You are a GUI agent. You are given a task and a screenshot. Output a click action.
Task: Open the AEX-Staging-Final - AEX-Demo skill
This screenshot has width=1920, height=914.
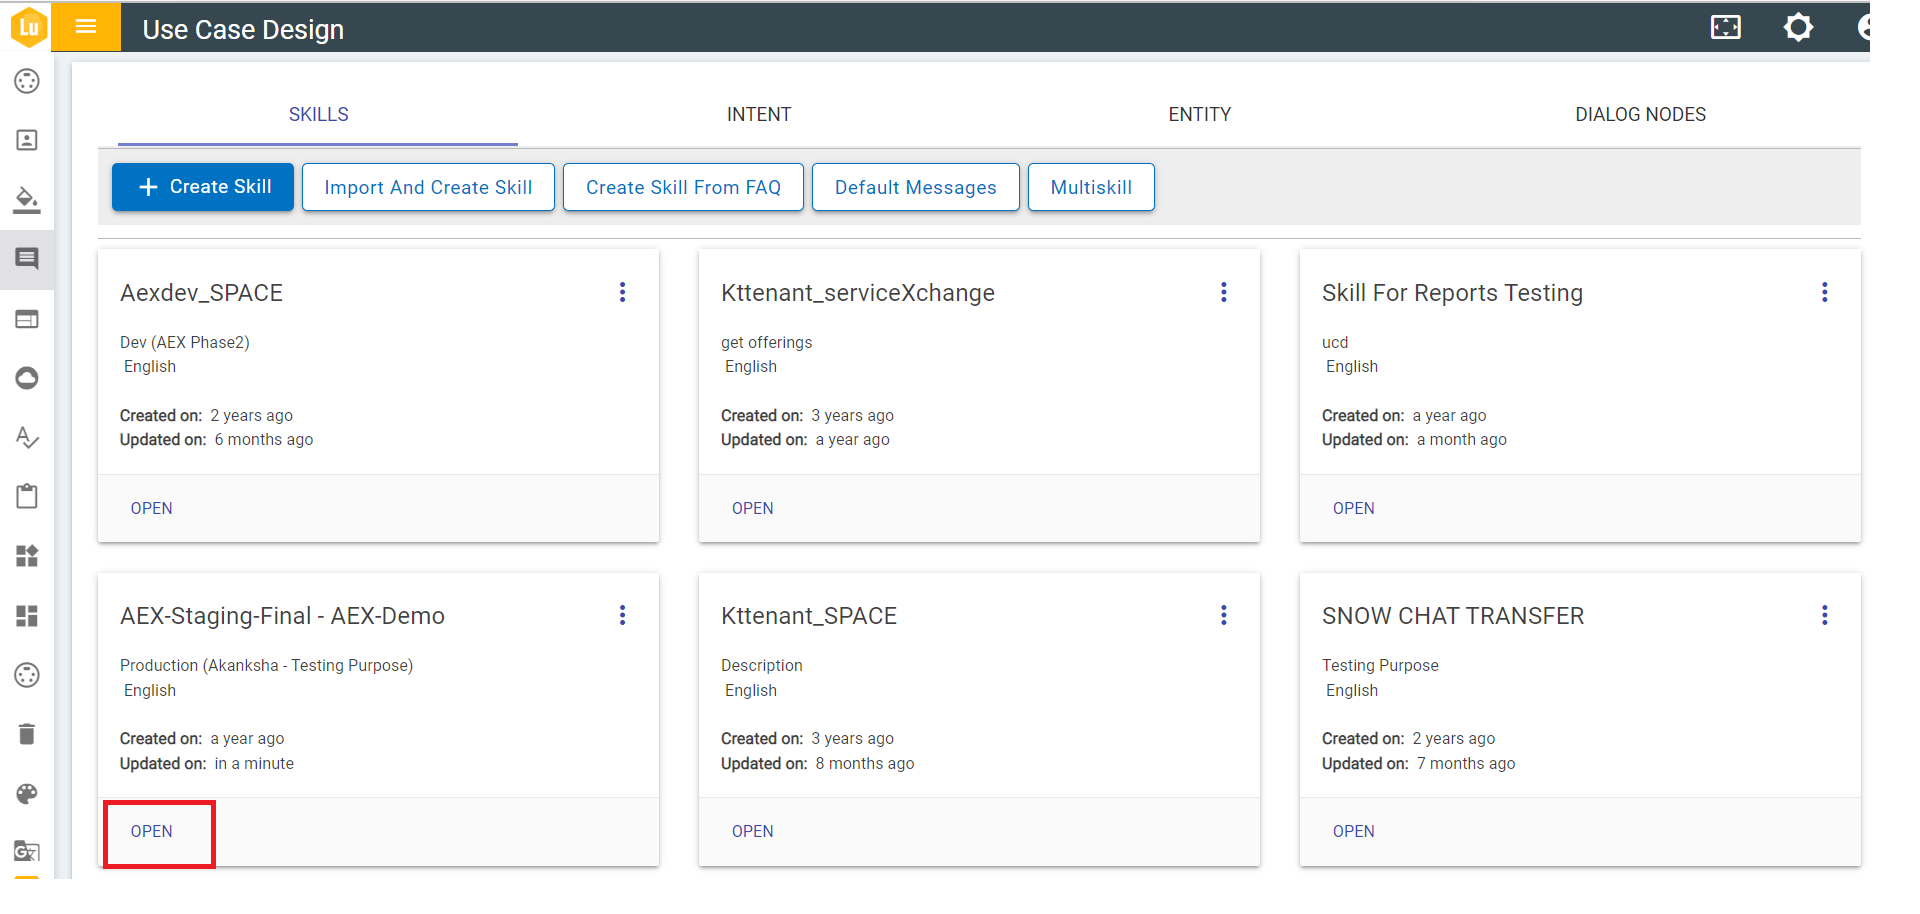click(152, 831)
